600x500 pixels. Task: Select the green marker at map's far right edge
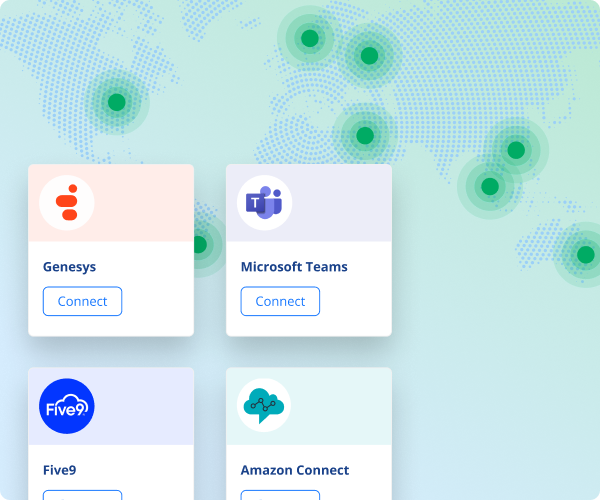[x=585, y=254]
